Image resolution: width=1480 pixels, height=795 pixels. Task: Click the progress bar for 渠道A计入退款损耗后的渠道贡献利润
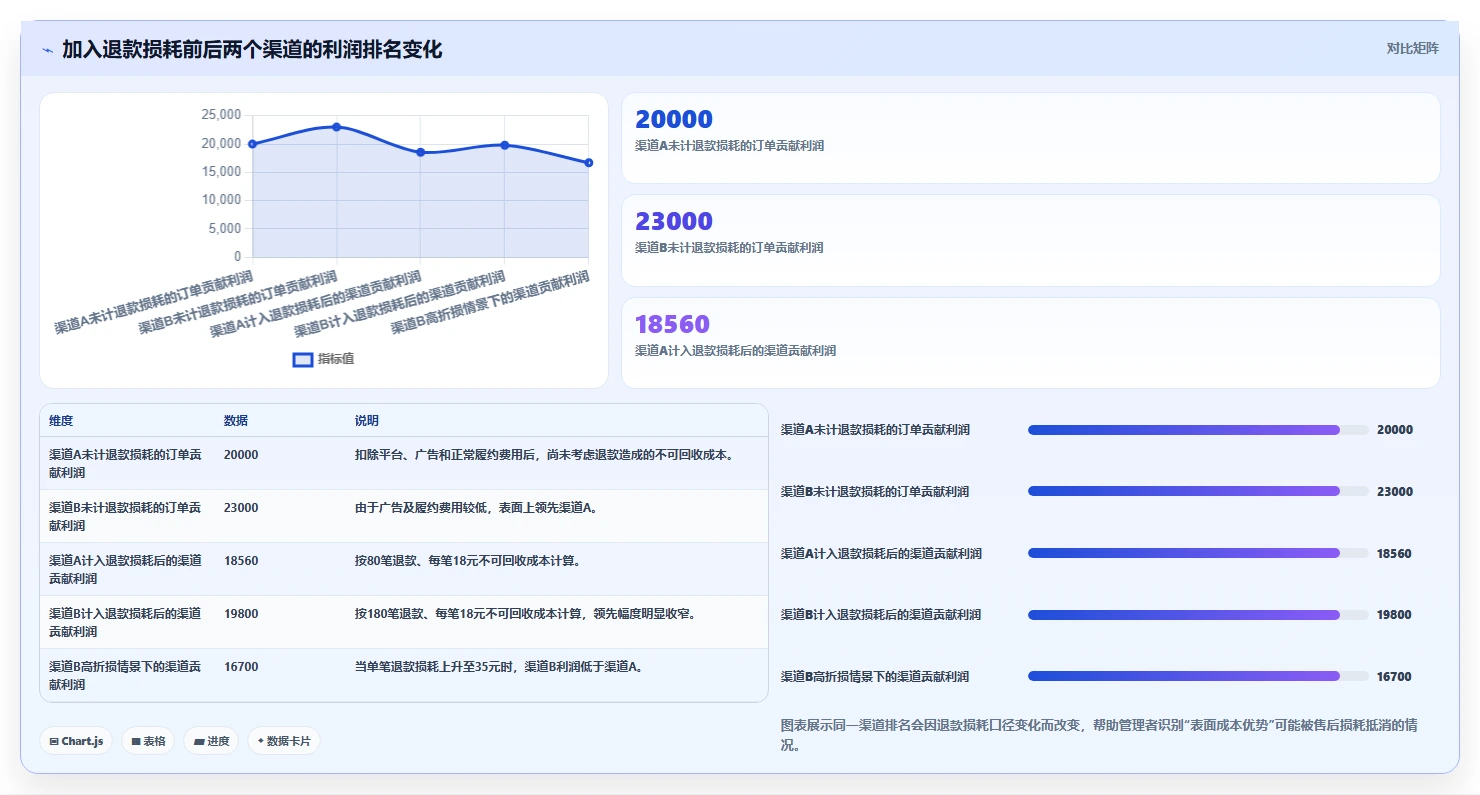coord(1198,553)
